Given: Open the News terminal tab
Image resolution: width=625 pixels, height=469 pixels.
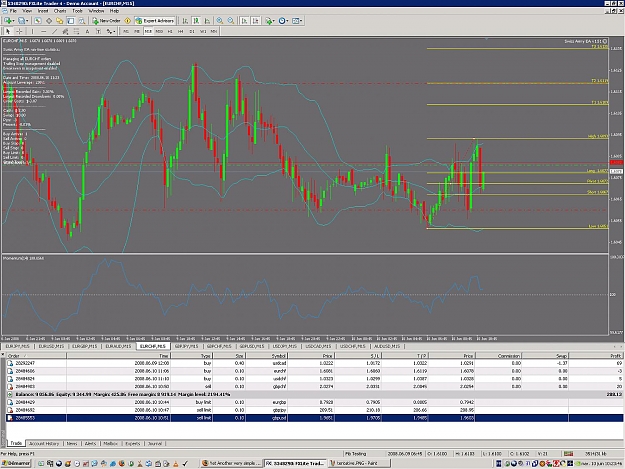Looking at the screenshot, I should (x=72, y=443).
